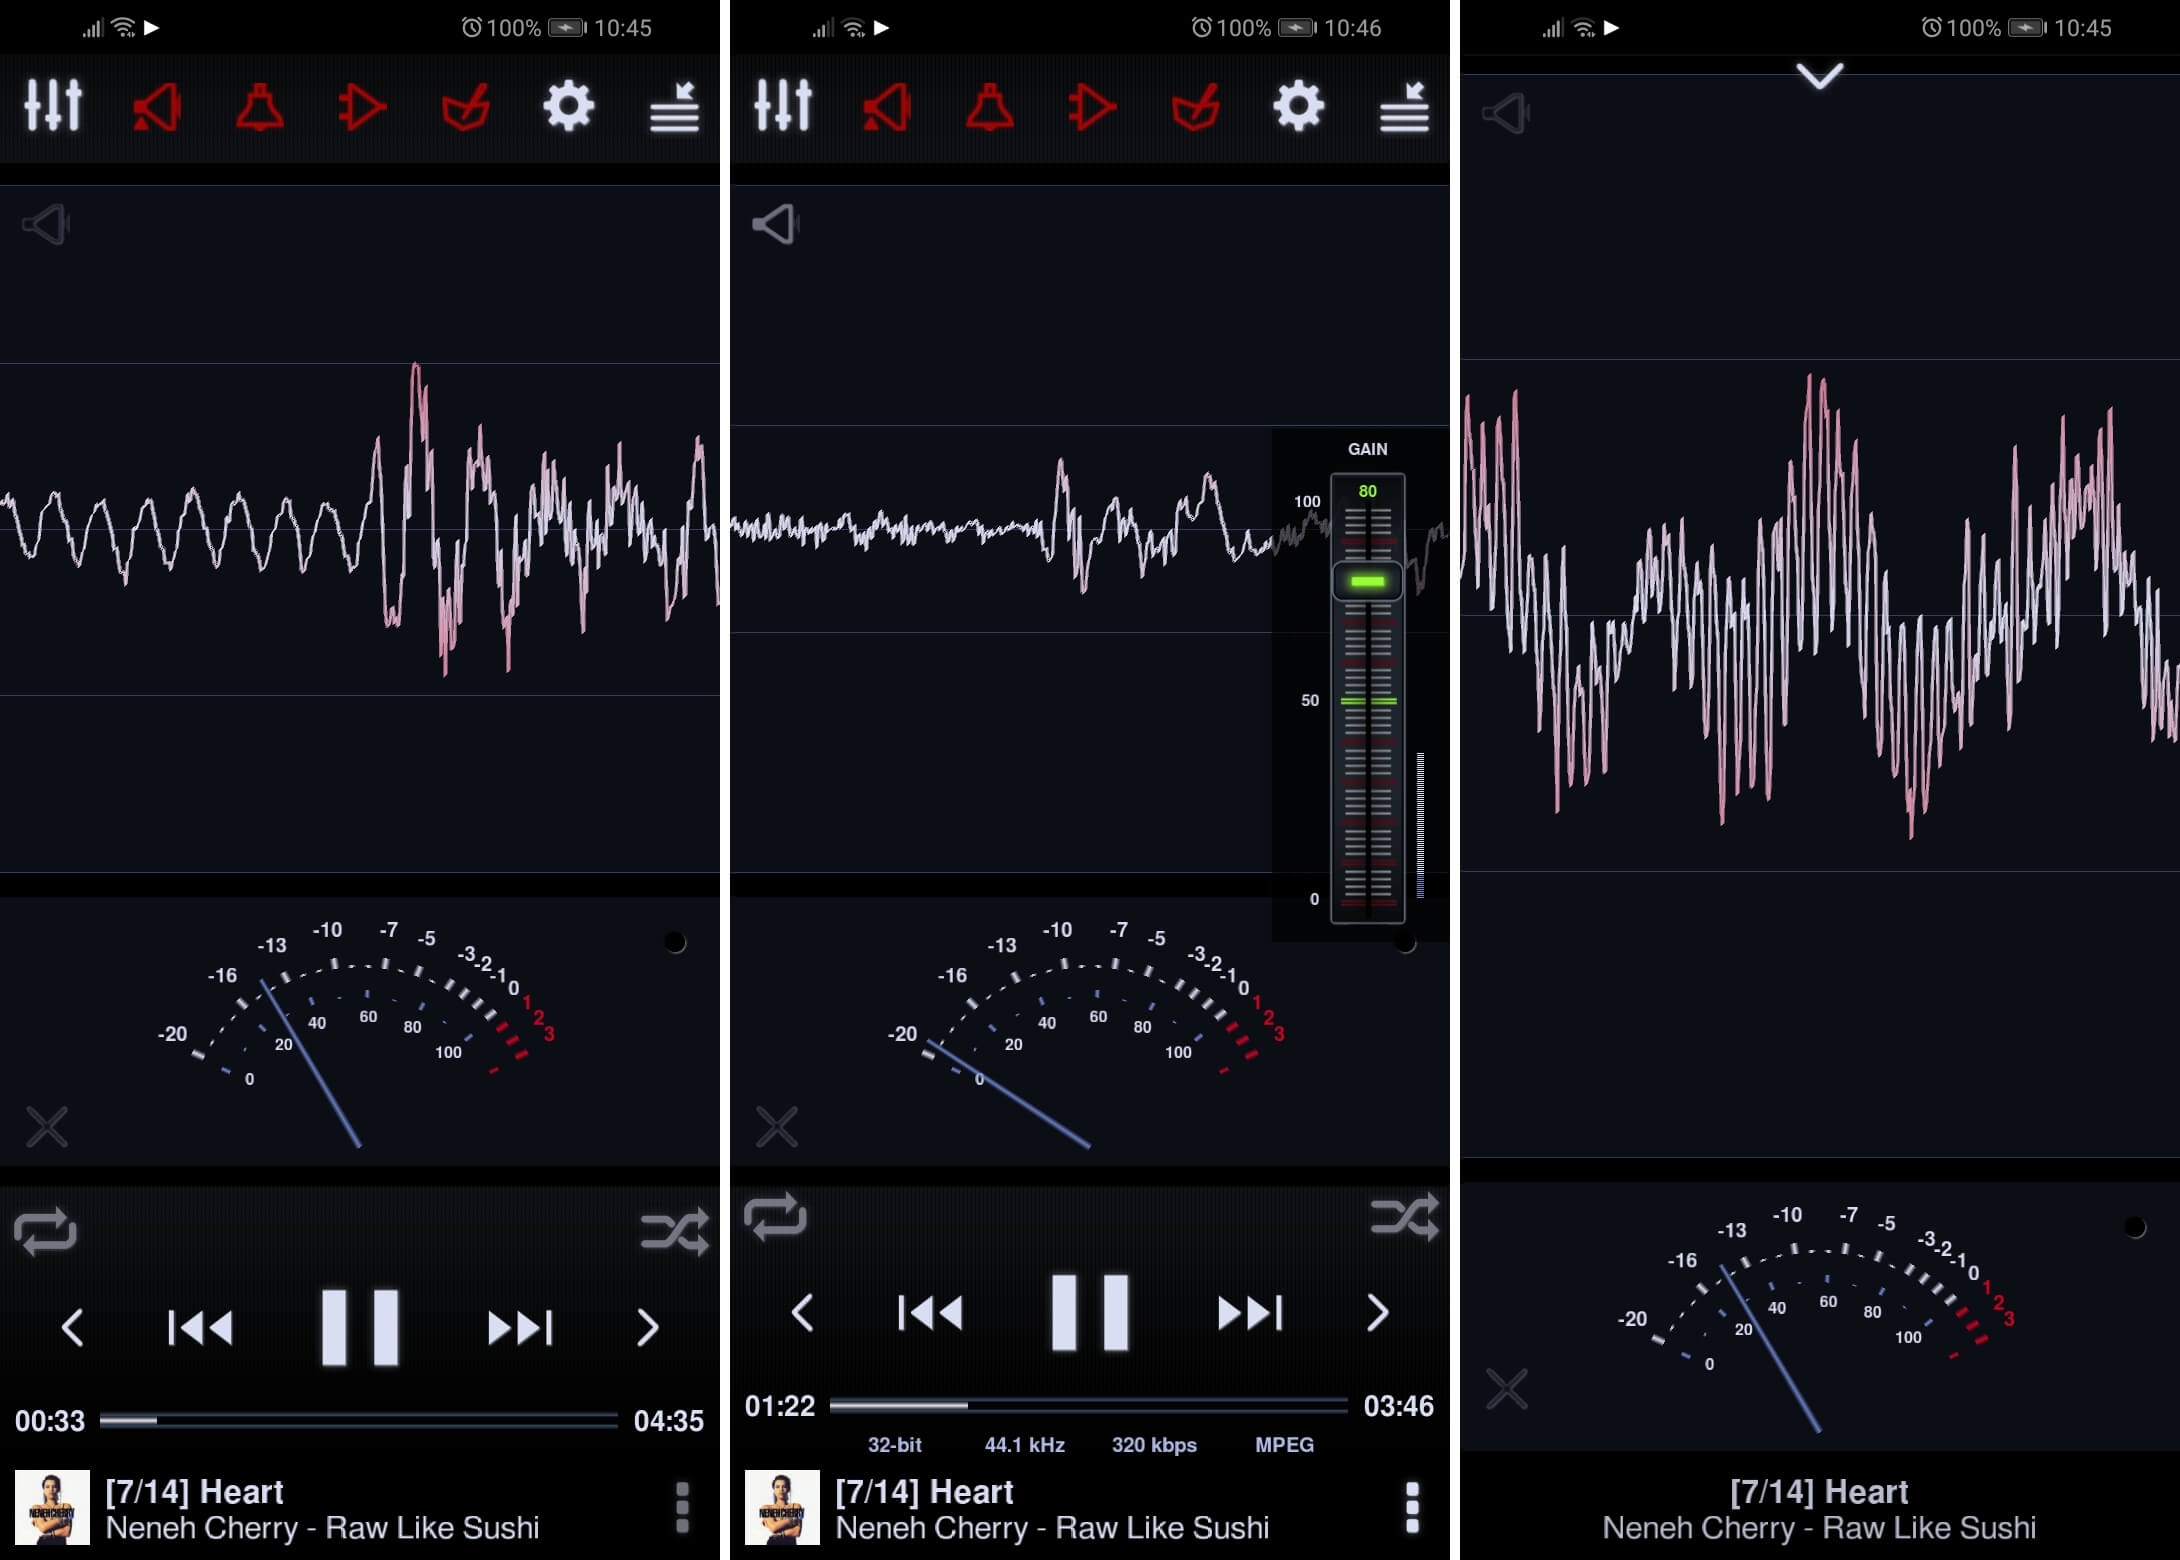This screenshot has height=1560, width=2180.
Task: Open track options three dots, middle screen
Action: click(1412, 1507)
